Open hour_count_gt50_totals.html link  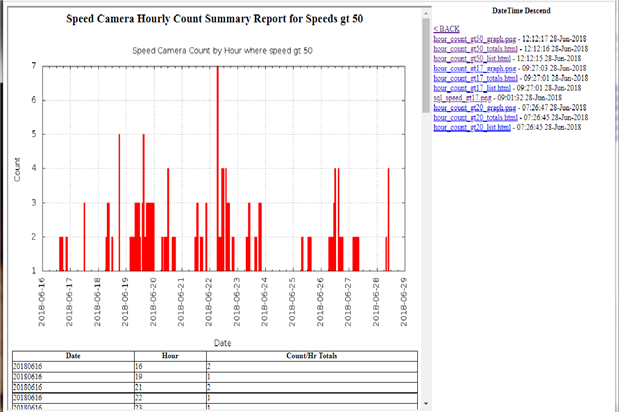tap(475, 49)
